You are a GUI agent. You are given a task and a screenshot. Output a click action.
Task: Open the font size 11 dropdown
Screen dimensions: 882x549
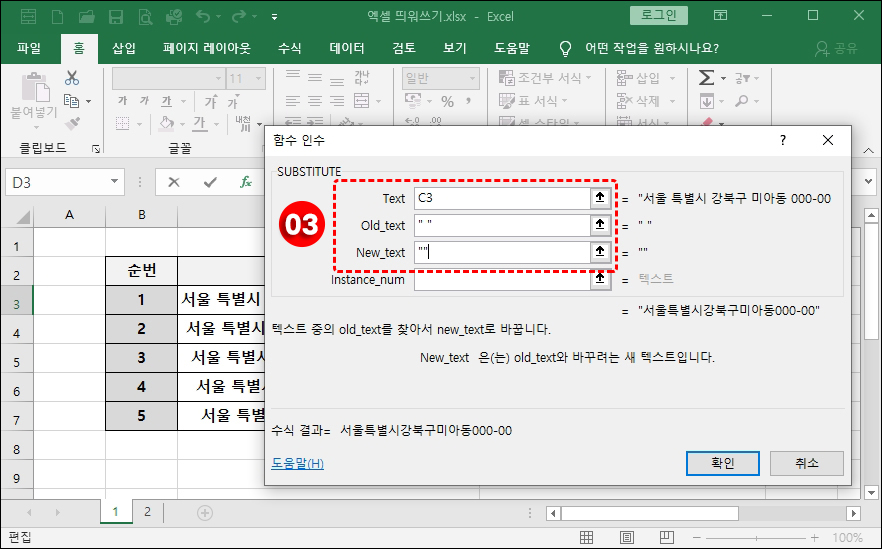pos(259,79)
